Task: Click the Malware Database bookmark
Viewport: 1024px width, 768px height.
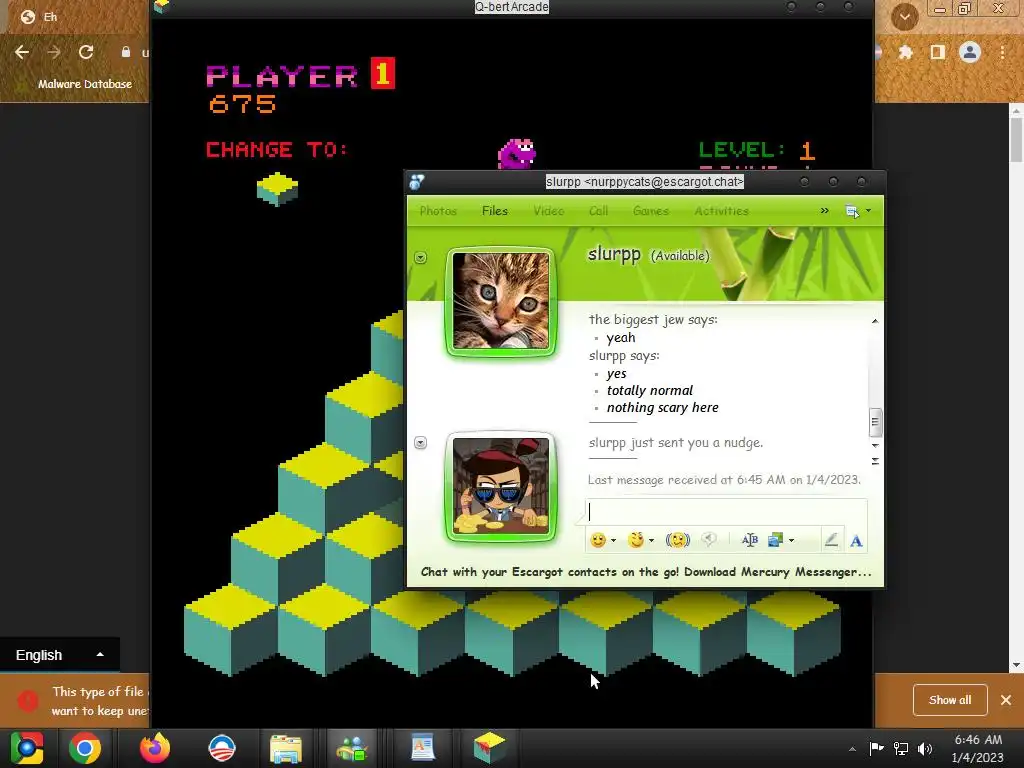Action: (85, 84)
